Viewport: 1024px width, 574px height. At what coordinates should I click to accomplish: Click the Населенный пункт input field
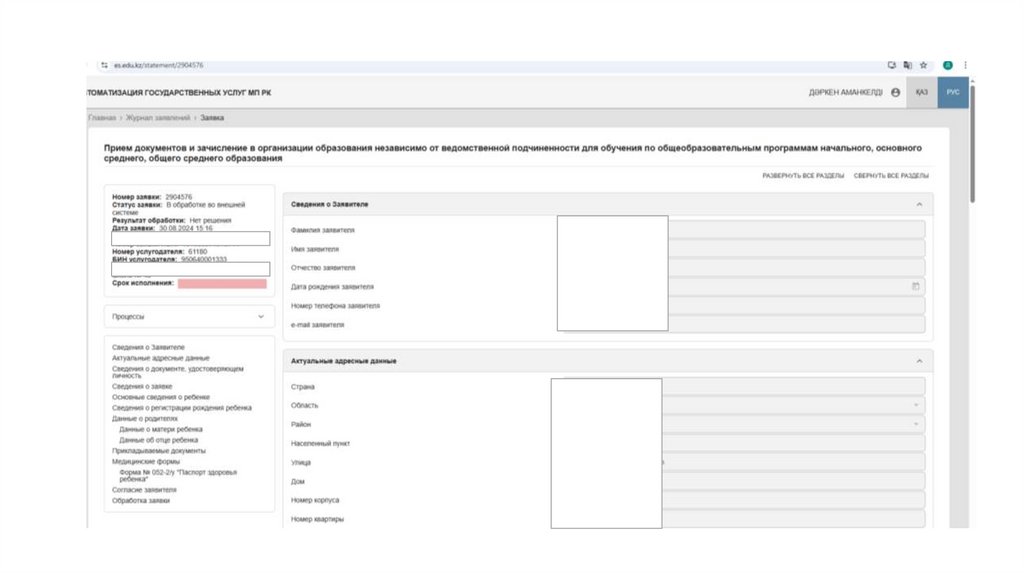pyautogui.click(x=793, y=443)
